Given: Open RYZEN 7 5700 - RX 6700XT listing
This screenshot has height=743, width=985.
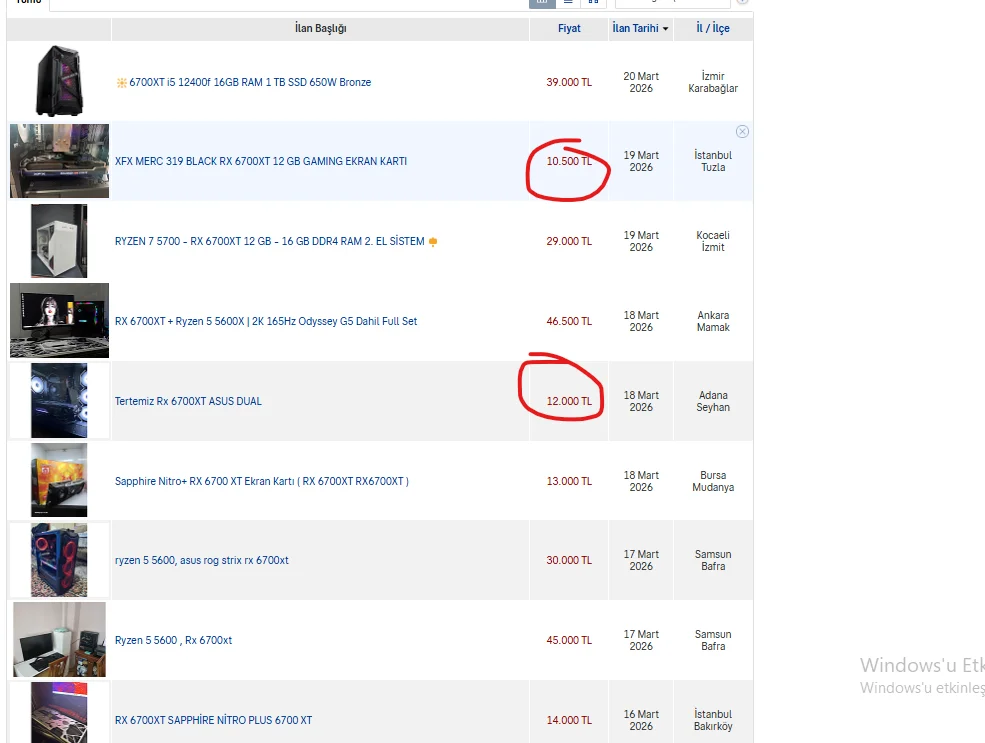Looking at the screenshot, I should click(x=269, y=241).
